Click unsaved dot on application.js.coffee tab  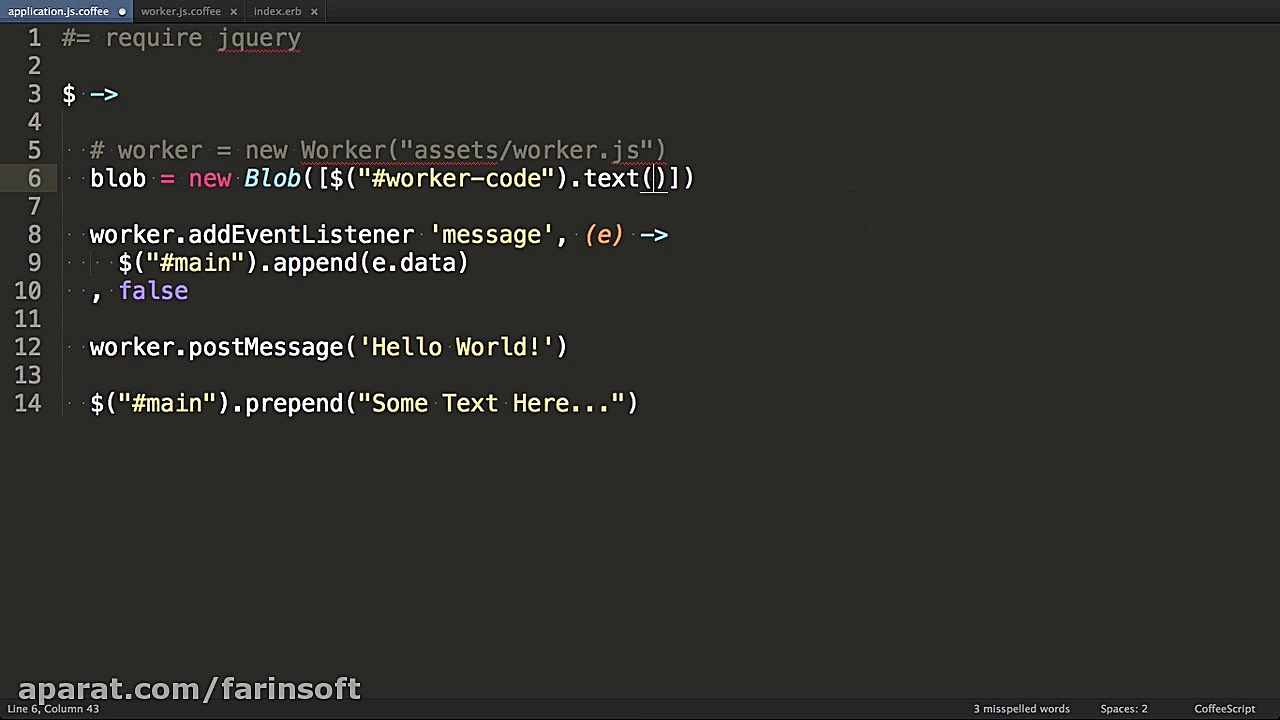[x=122, y=11]
